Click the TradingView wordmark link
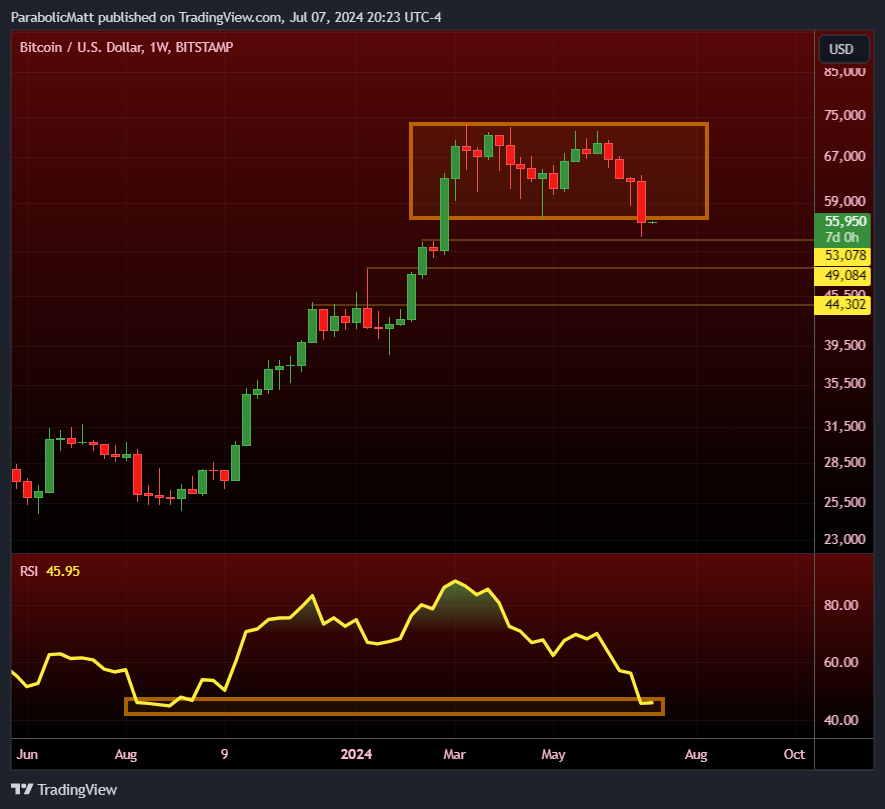Screen dimensions: 885x809 coord(77,789)
